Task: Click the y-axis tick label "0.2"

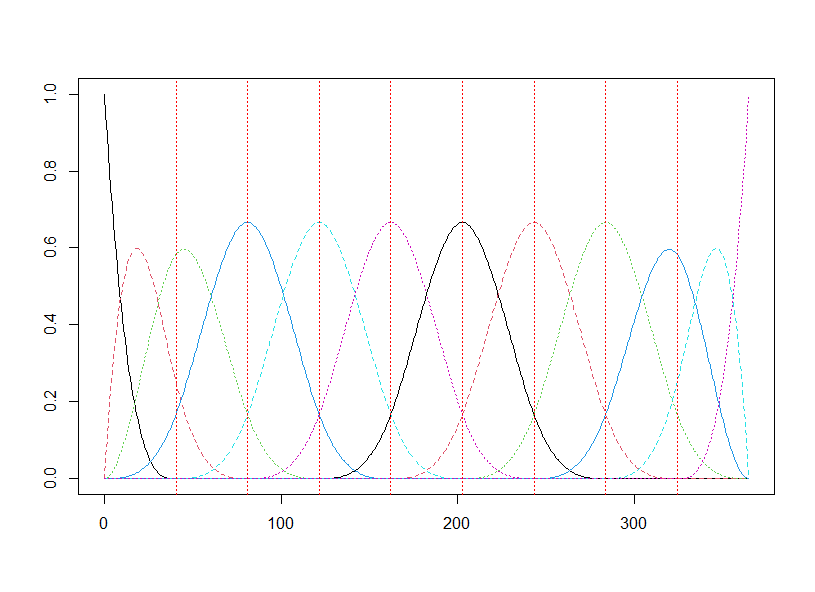Action: click(x=50, y=401)
